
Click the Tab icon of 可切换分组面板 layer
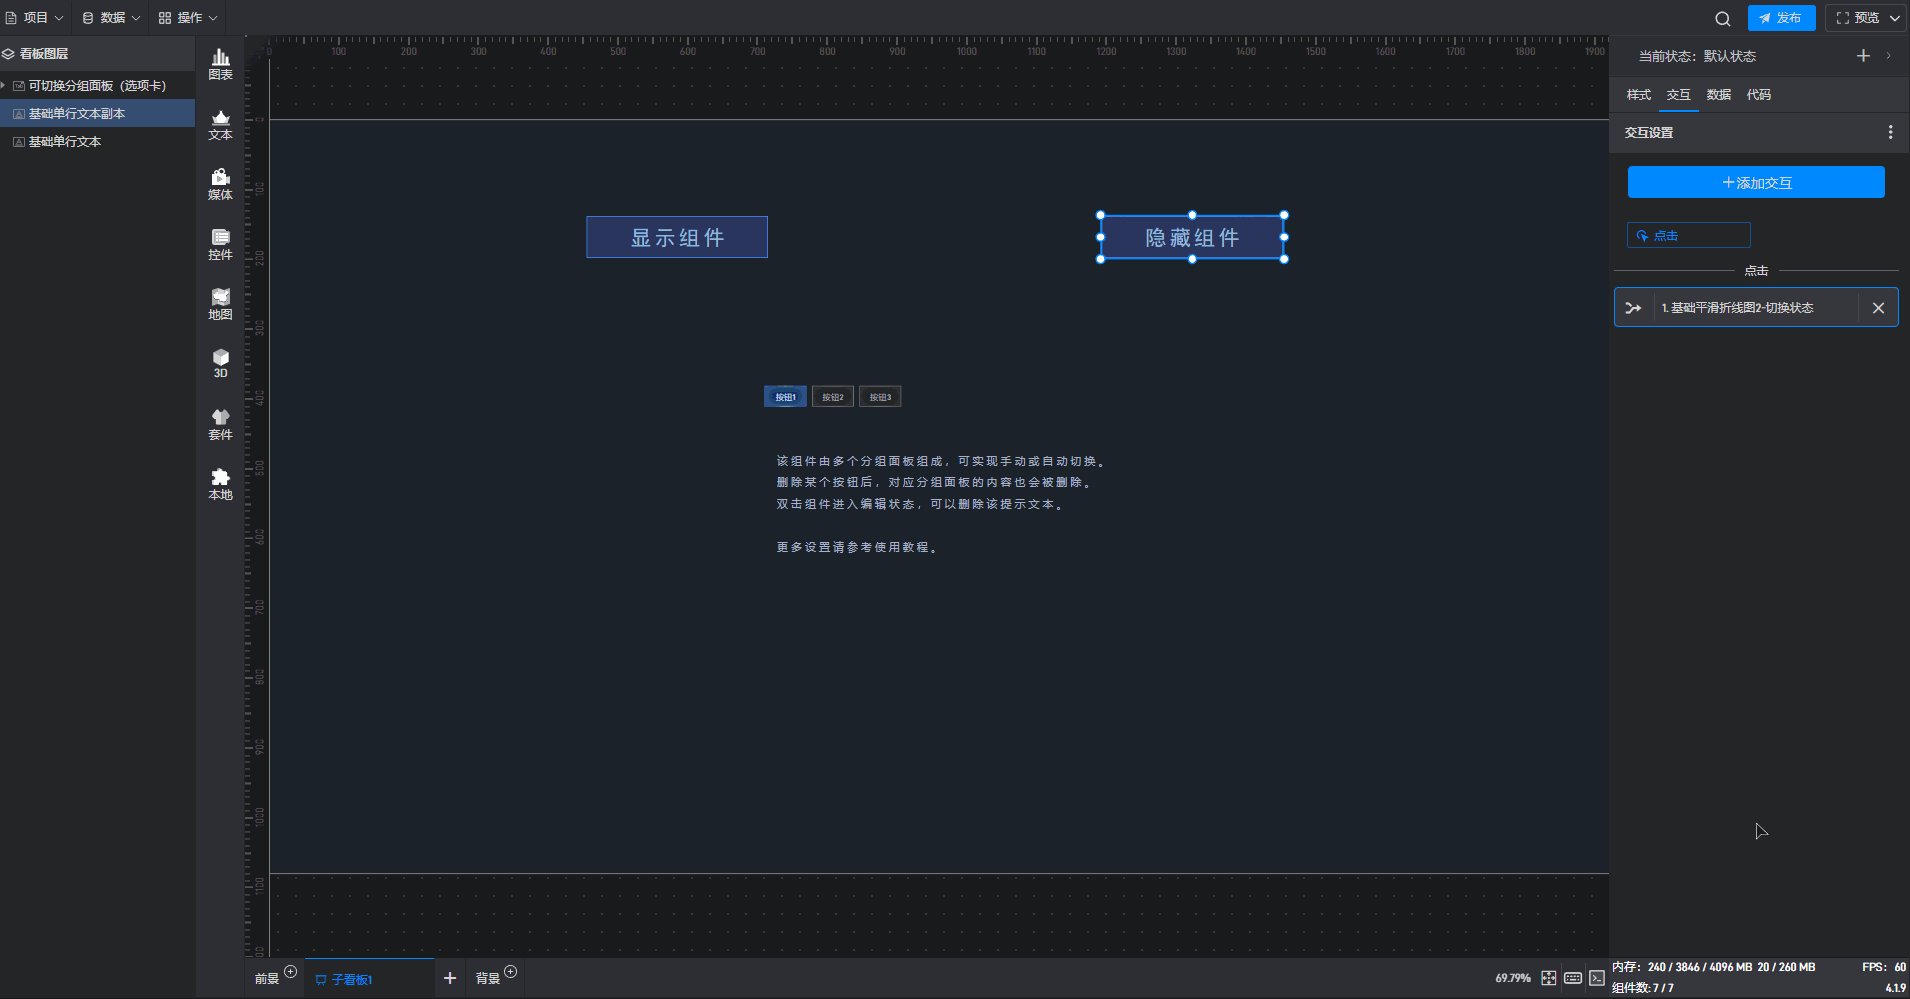pos(19,86)
